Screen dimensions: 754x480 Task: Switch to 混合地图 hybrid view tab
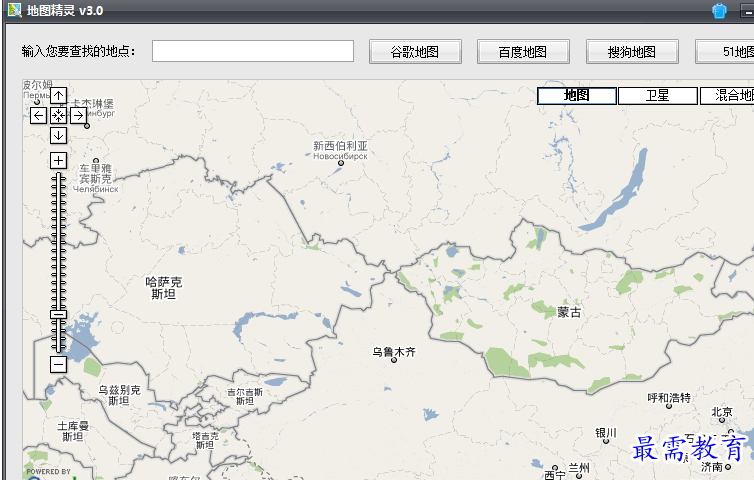click(728, 95)
